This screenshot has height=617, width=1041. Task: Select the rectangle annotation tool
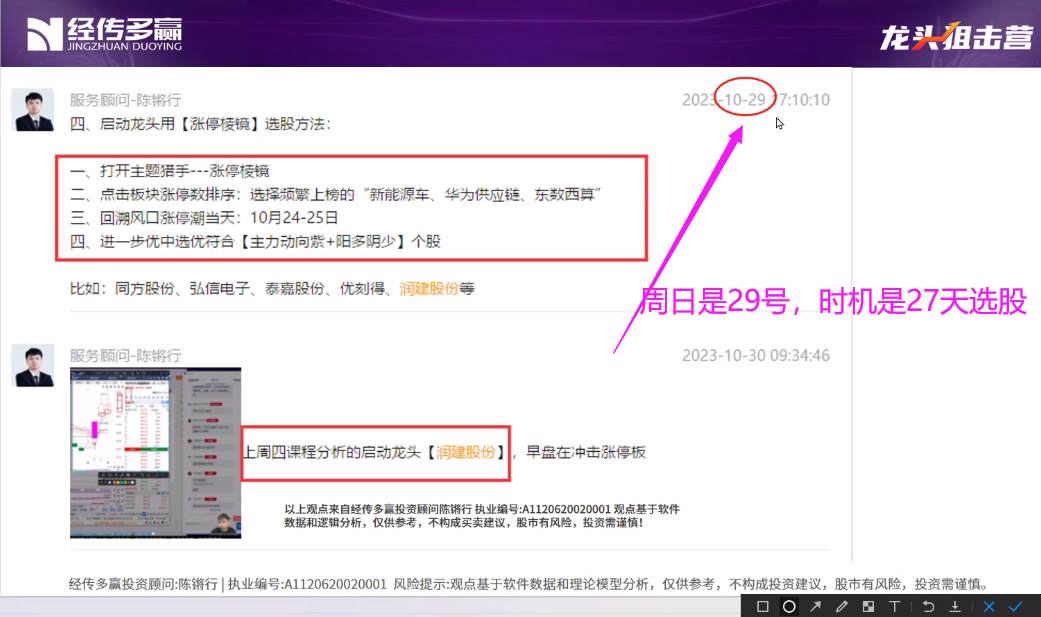[x=762, y=606]
